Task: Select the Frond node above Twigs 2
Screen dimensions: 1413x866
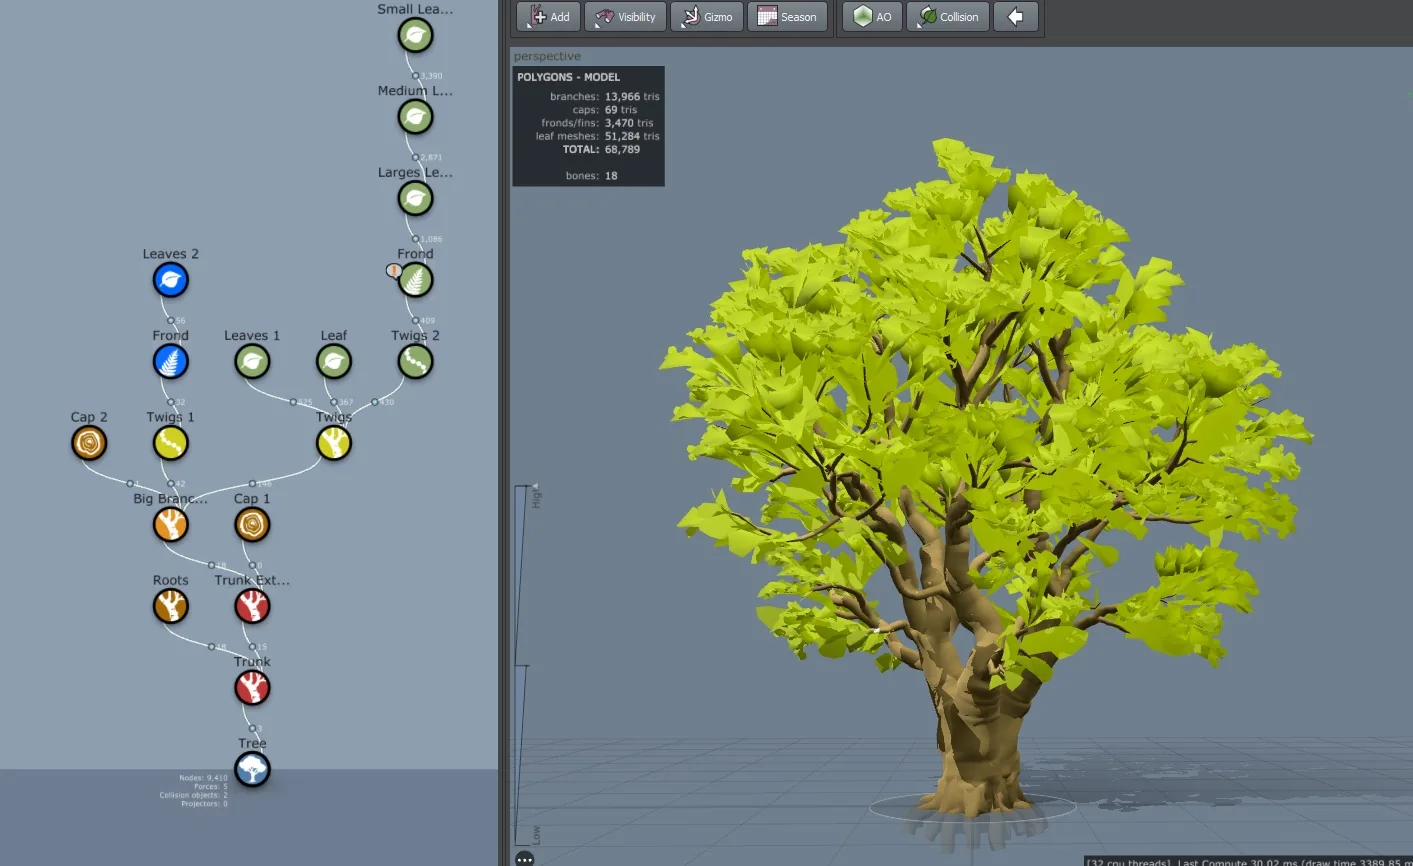Action: click(x=415, y=281)
